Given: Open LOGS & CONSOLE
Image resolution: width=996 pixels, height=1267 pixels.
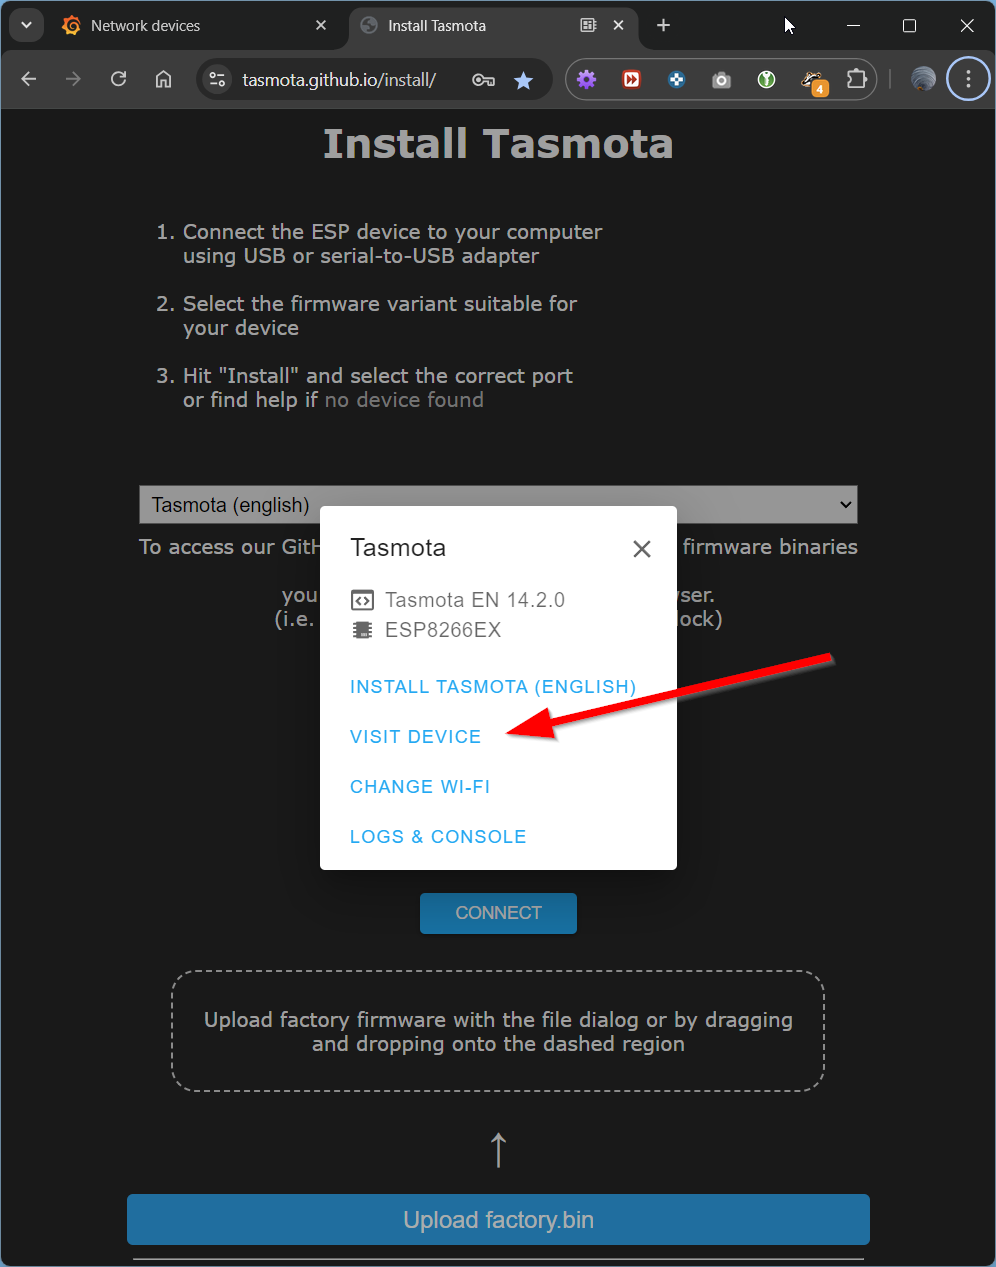Looking at the screenshot, I should point(438,837).
